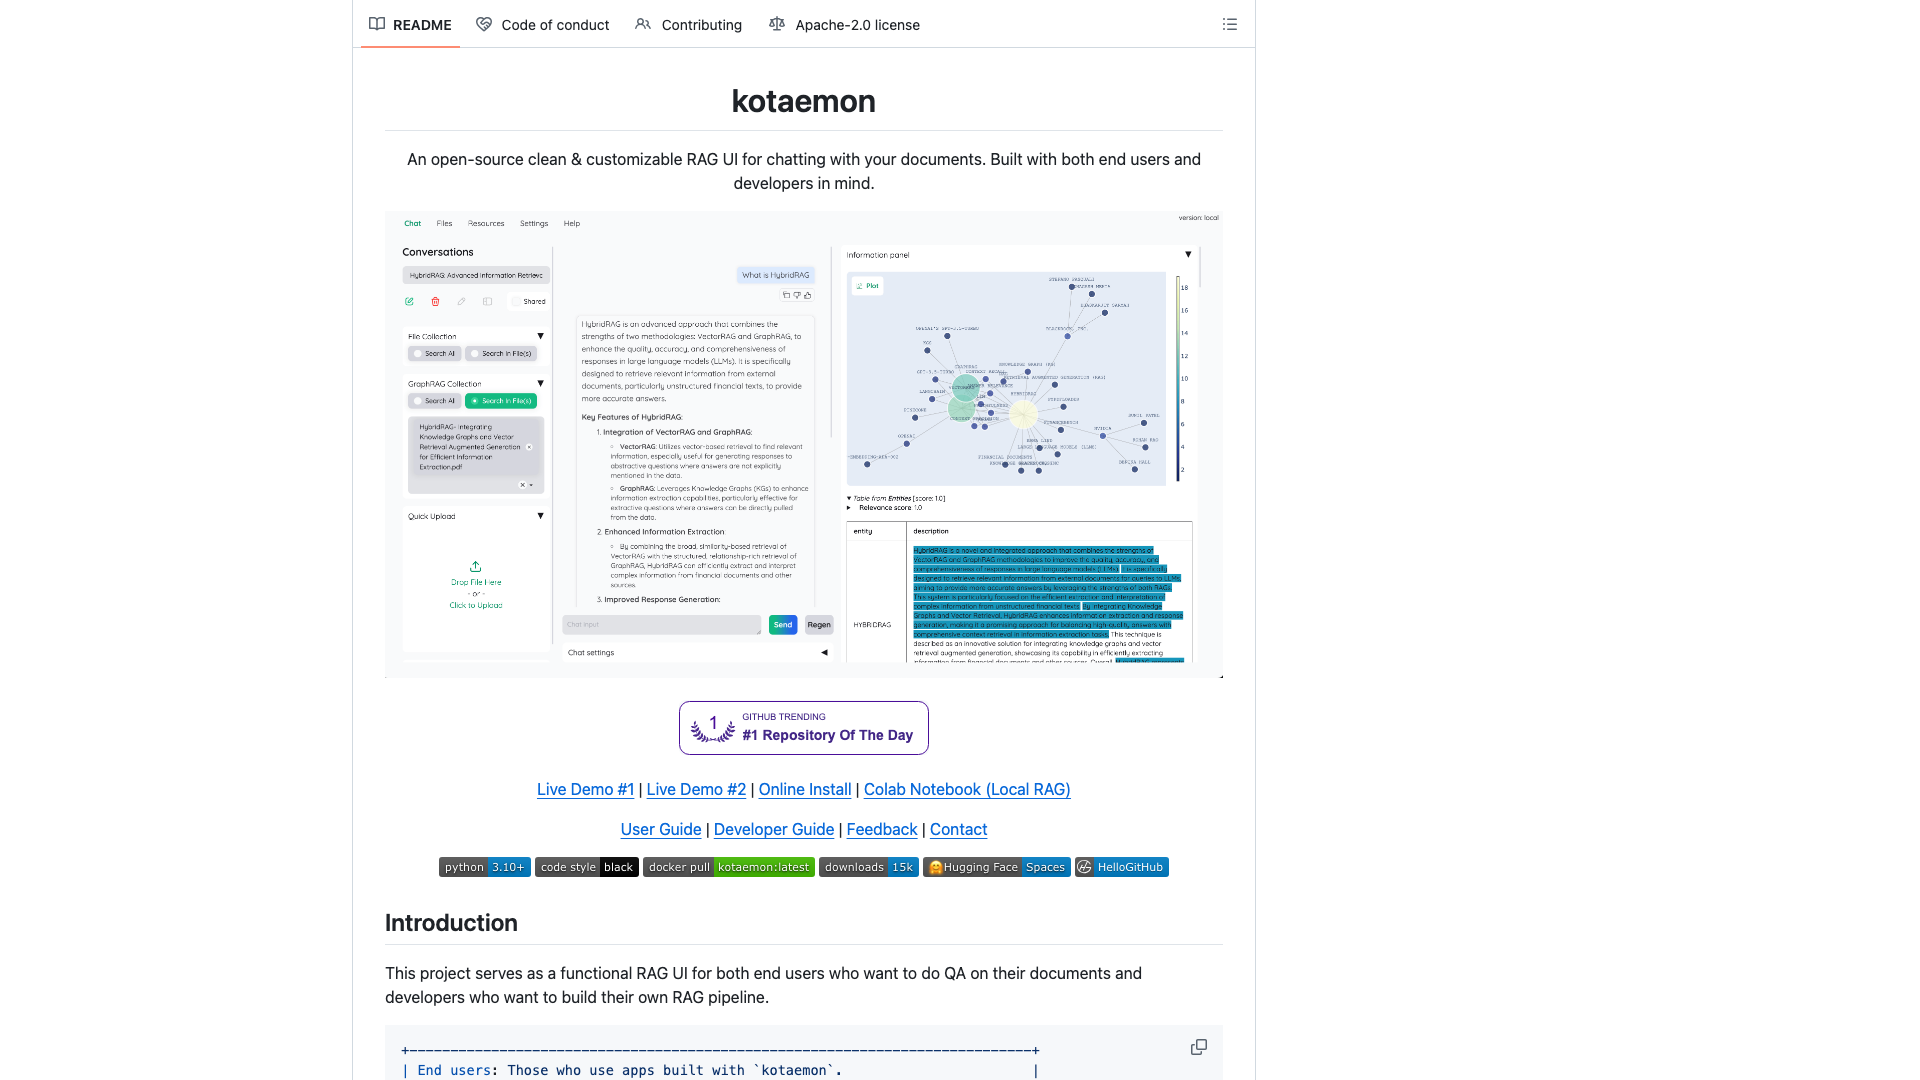Open the kotaemon app screenshot image
Screen dimensions: 1920x1080
point(803,444)
